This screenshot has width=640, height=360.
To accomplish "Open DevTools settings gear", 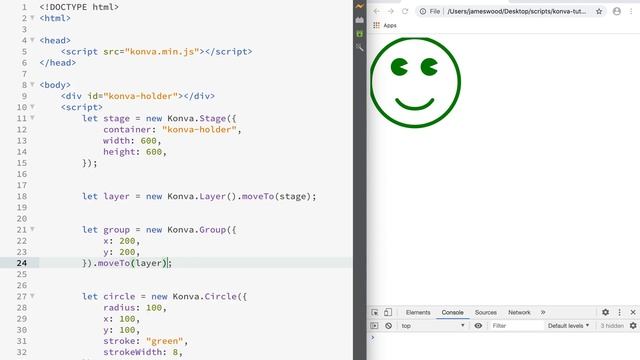I will tap(605, 312).
